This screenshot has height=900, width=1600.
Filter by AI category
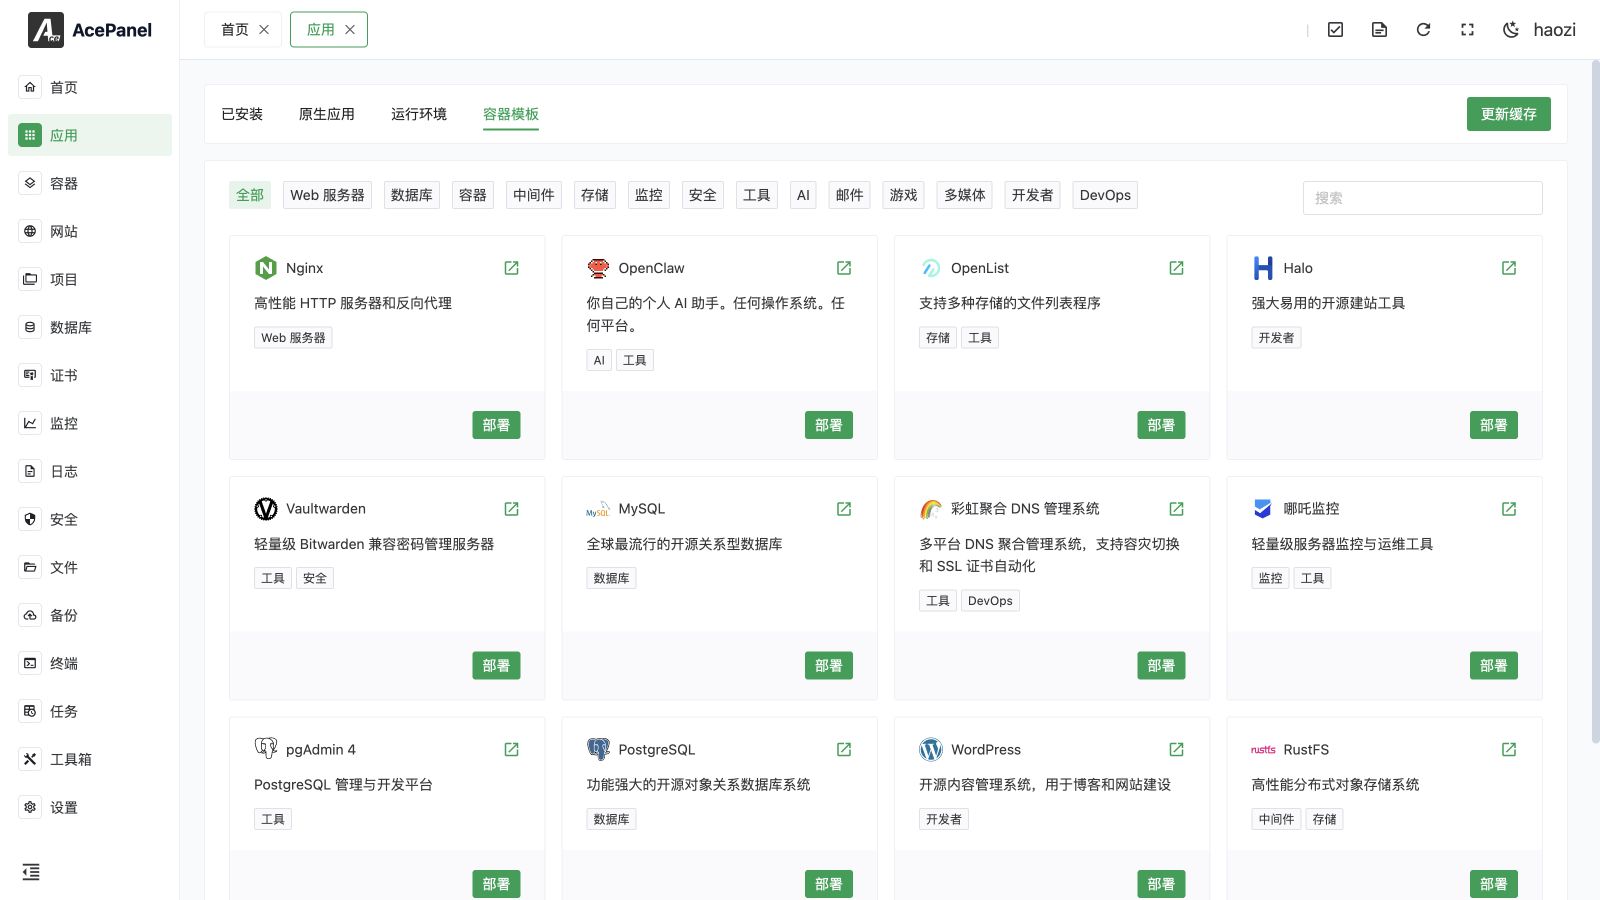803,195
